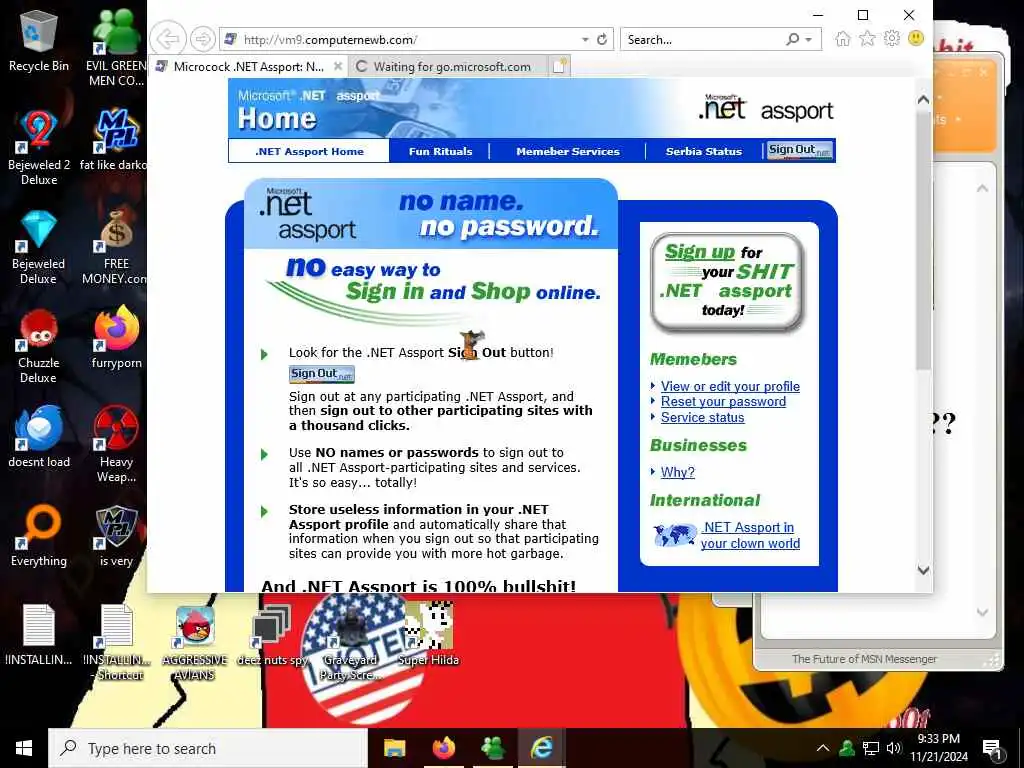This screenshot has width=1024, height=768.
Task: Open the volume speaker tray icon
Action: (x=893, y=748)
